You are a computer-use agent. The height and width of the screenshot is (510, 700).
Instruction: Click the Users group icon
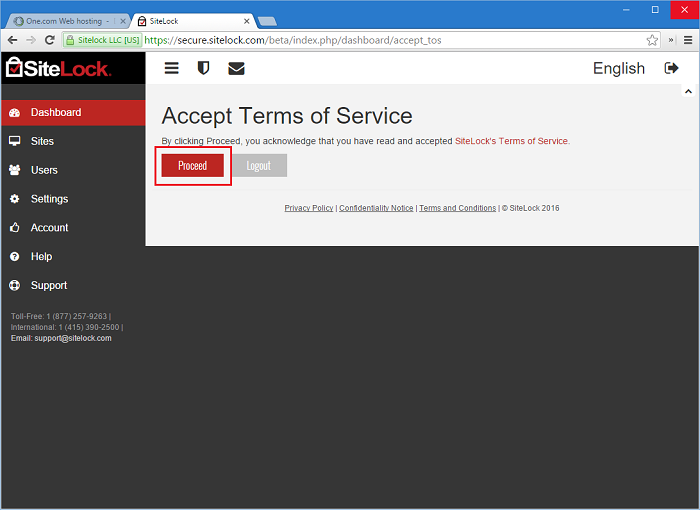pyautogui.click(x=15, y=170)
